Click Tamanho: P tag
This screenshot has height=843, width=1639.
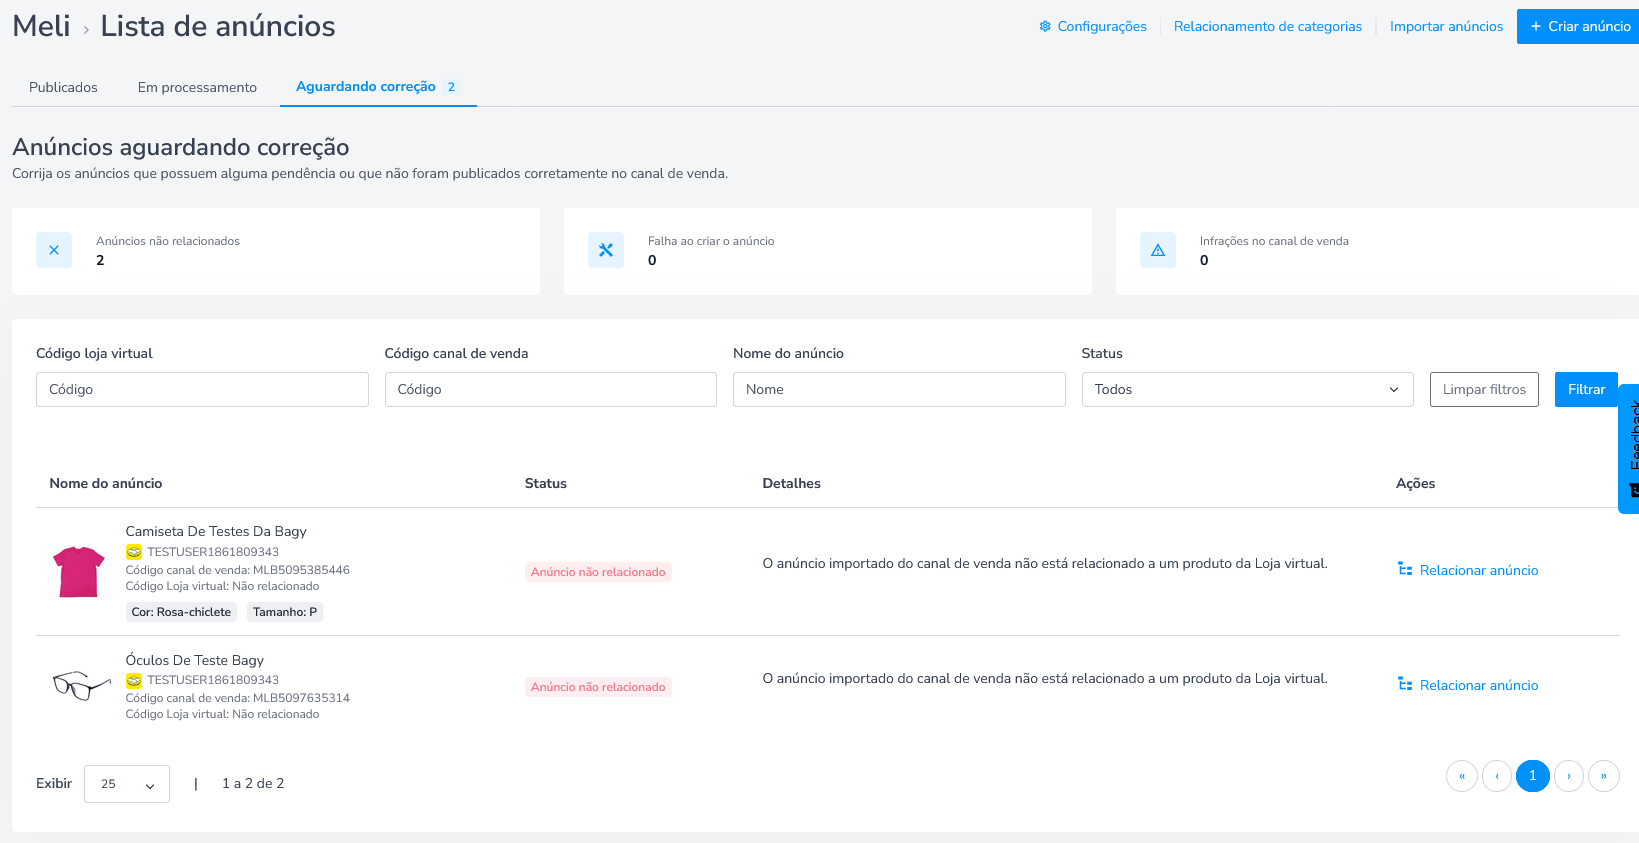coord(285,612)
